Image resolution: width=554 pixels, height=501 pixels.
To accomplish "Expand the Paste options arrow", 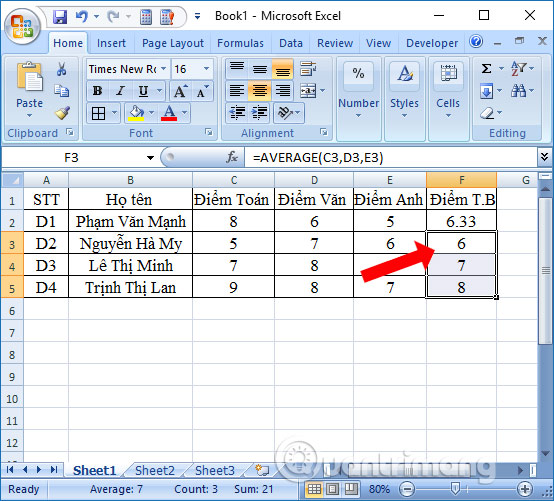I will (29, 116).
